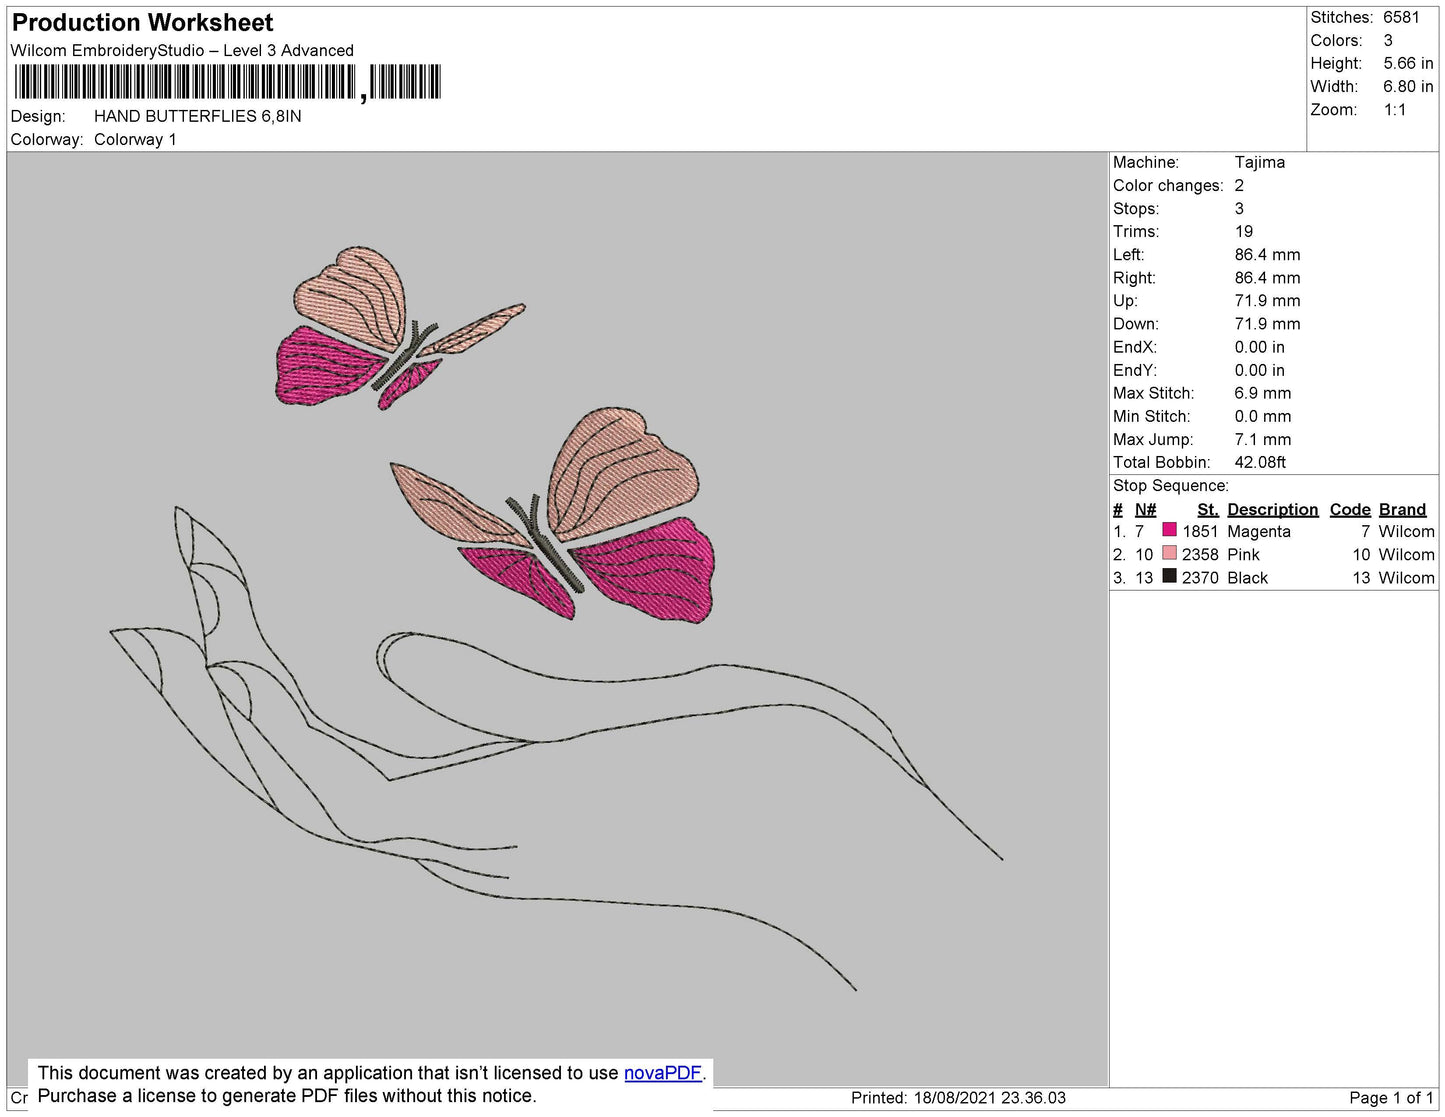
Task: Click the Code column header
Action: (x=1350, y=509)
